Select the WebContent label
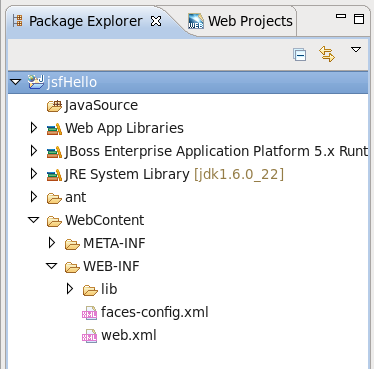 105,220
